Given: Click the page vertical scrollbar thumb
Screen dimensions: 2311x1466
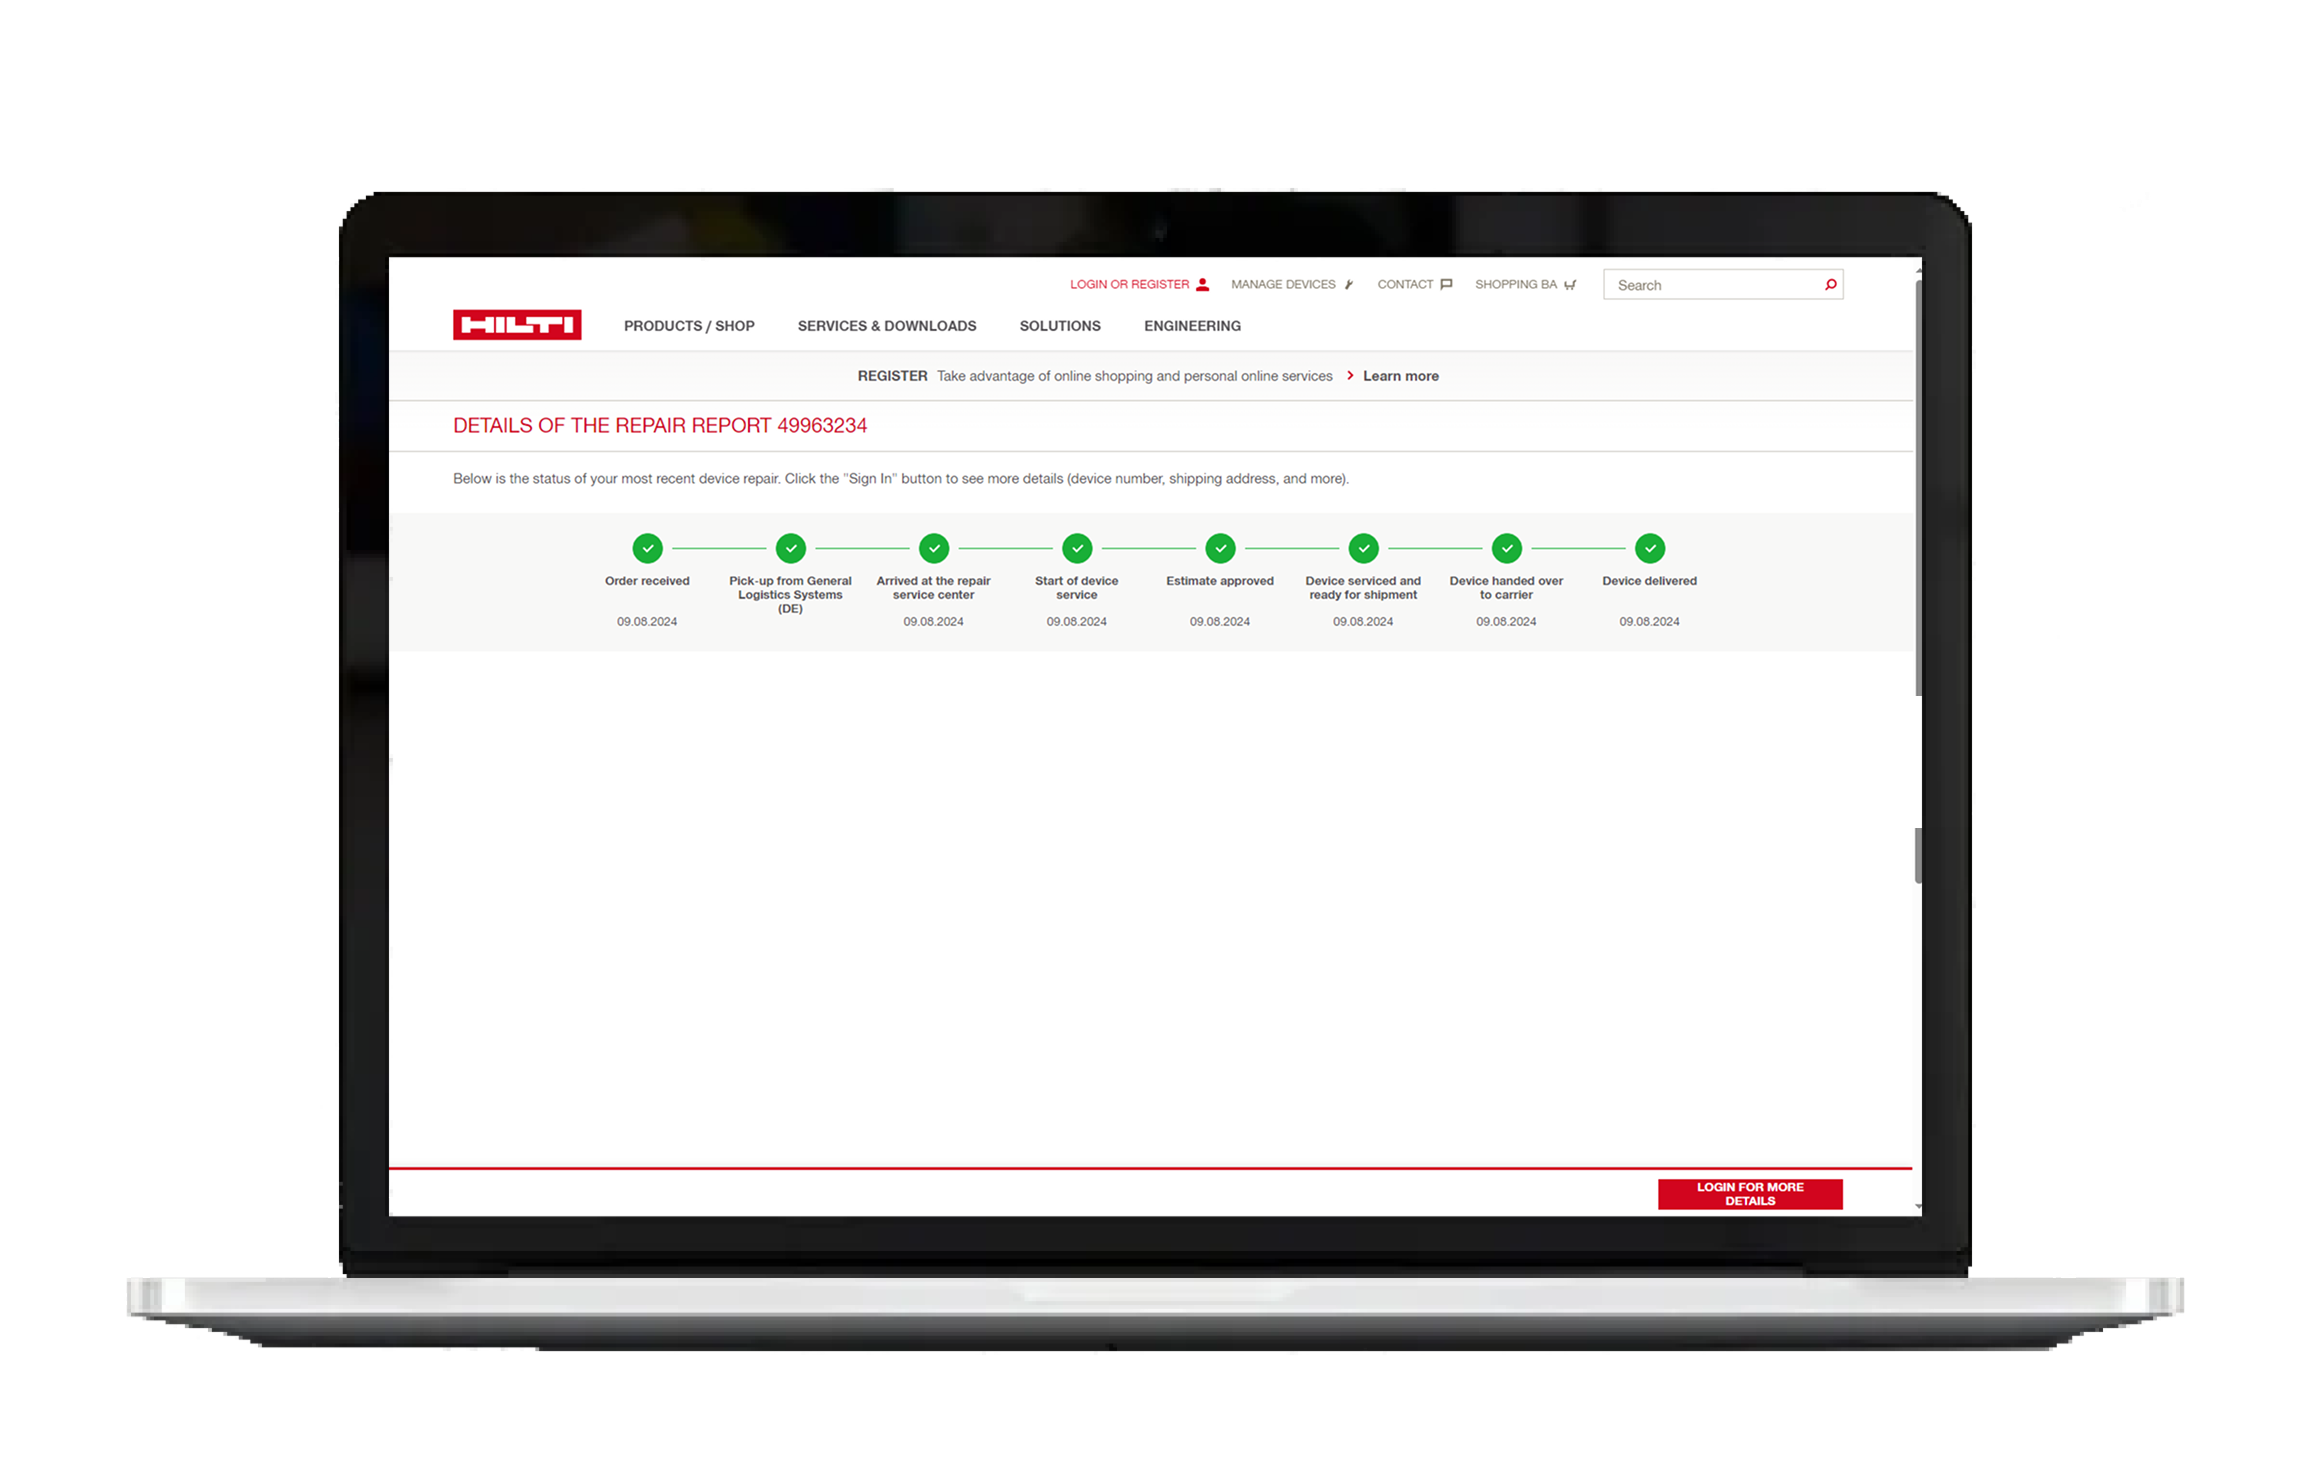Looking at the screenshot, I should tap(1917, 490).
